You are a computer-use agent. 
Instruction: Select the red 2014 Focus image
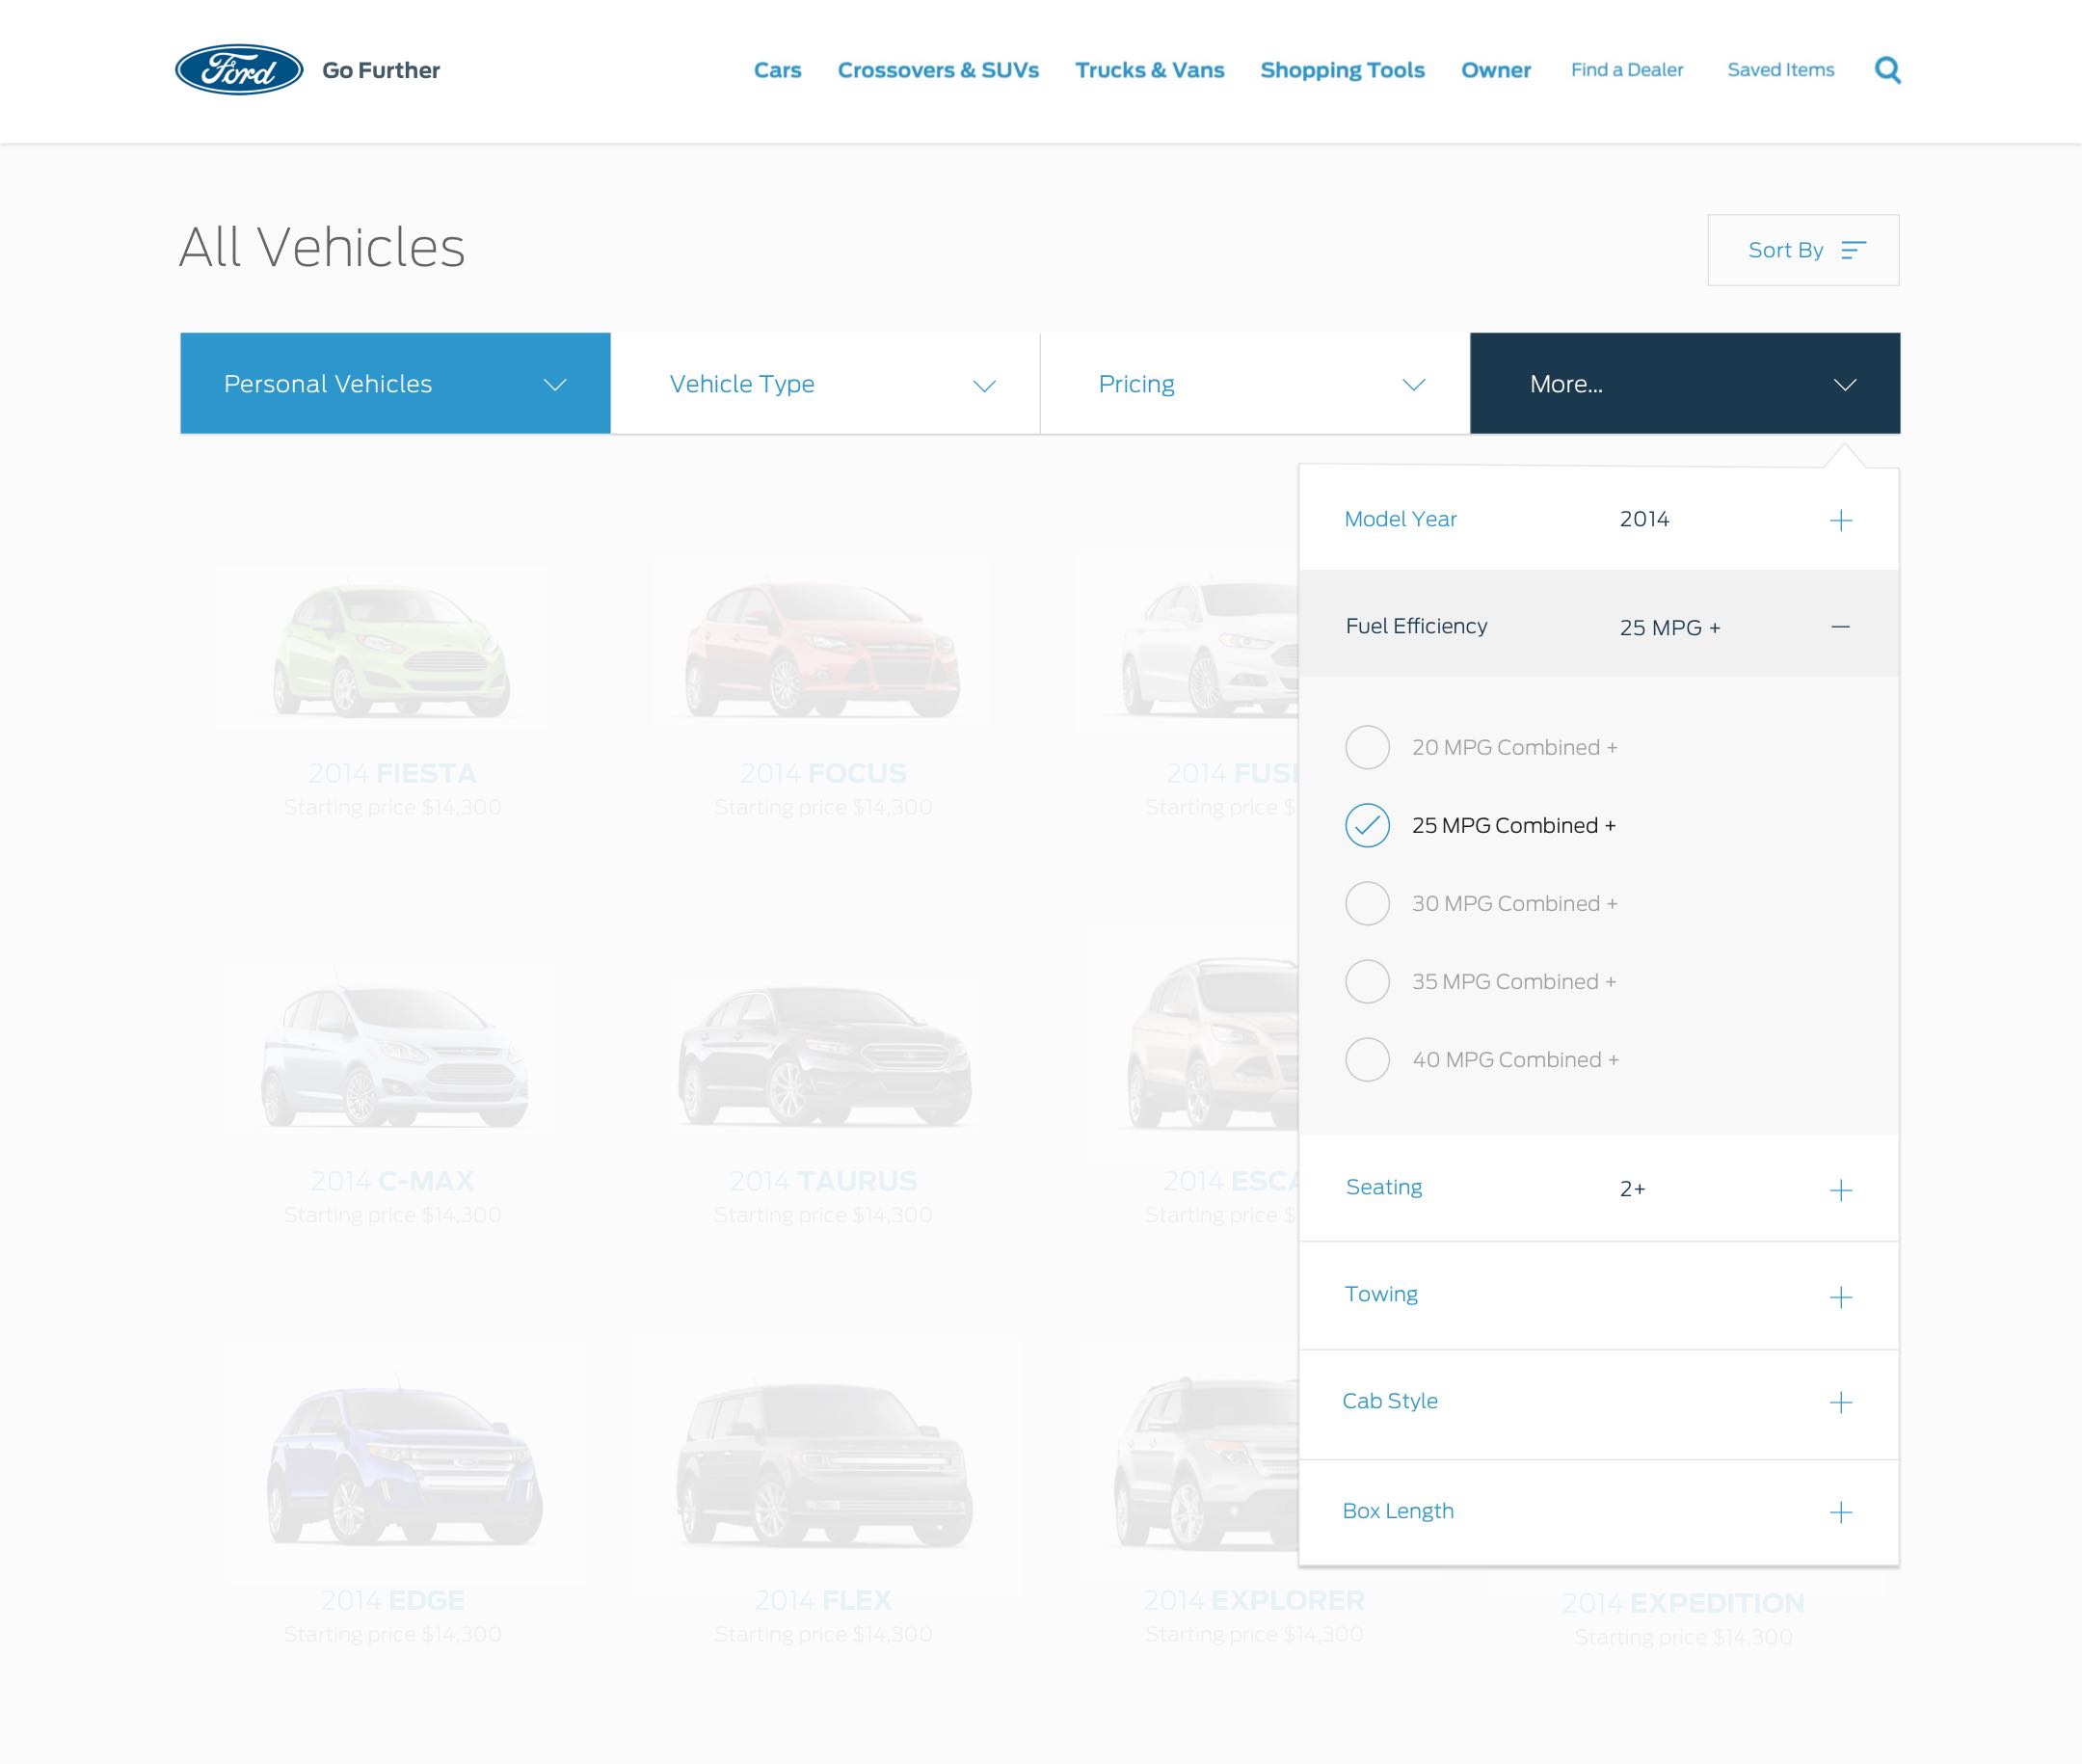coord(822,650)
